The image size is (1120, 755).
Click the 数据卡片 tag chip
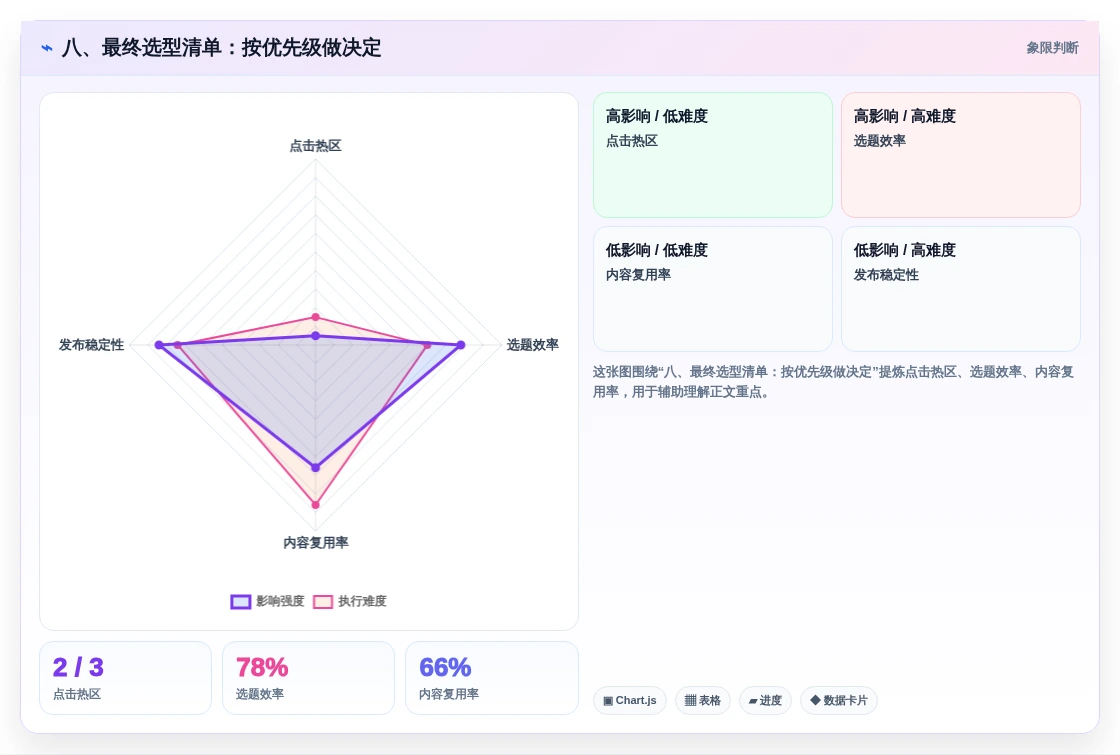(x=839, y=700)
